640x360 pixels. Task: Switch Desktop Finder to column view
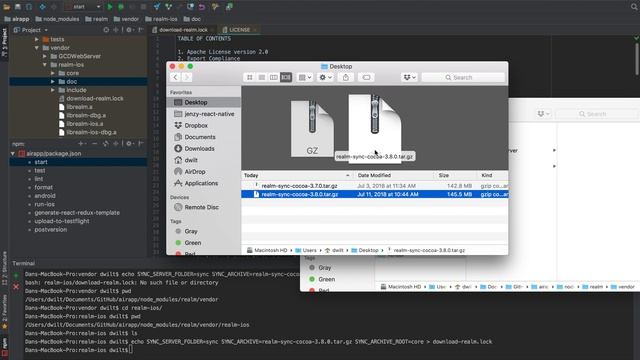pyautogui.click(x=273, y=77)
